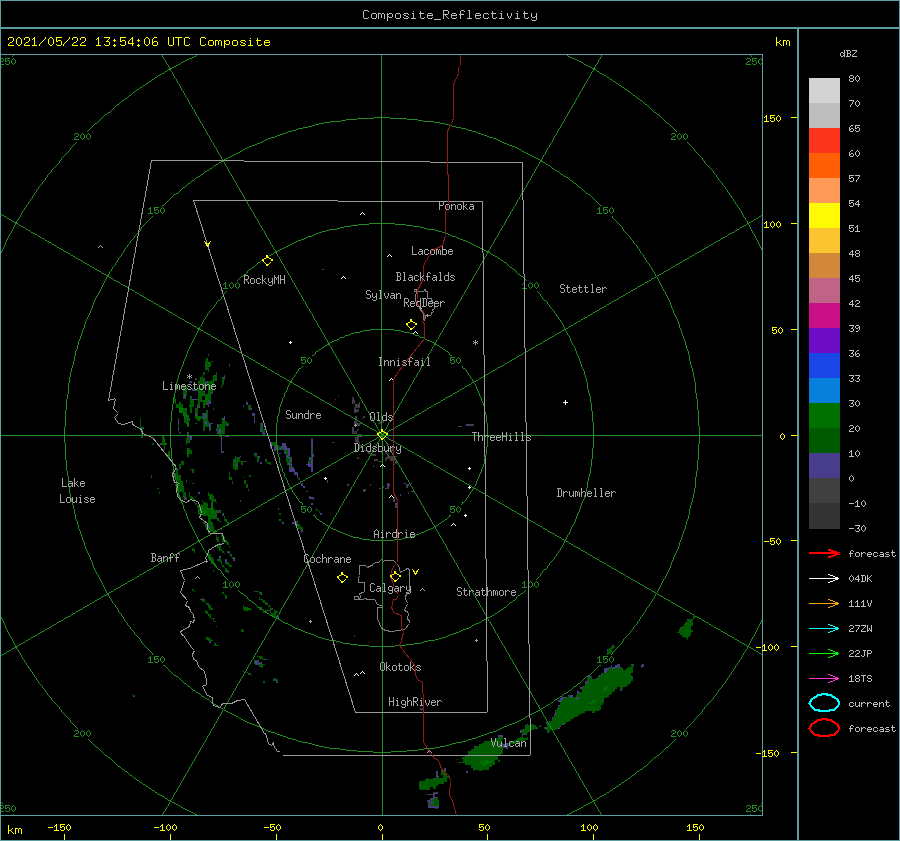Click the Composite_Reflectivity title text
Viewport: 900px width, 841px height.
click(x=450, y=15)
